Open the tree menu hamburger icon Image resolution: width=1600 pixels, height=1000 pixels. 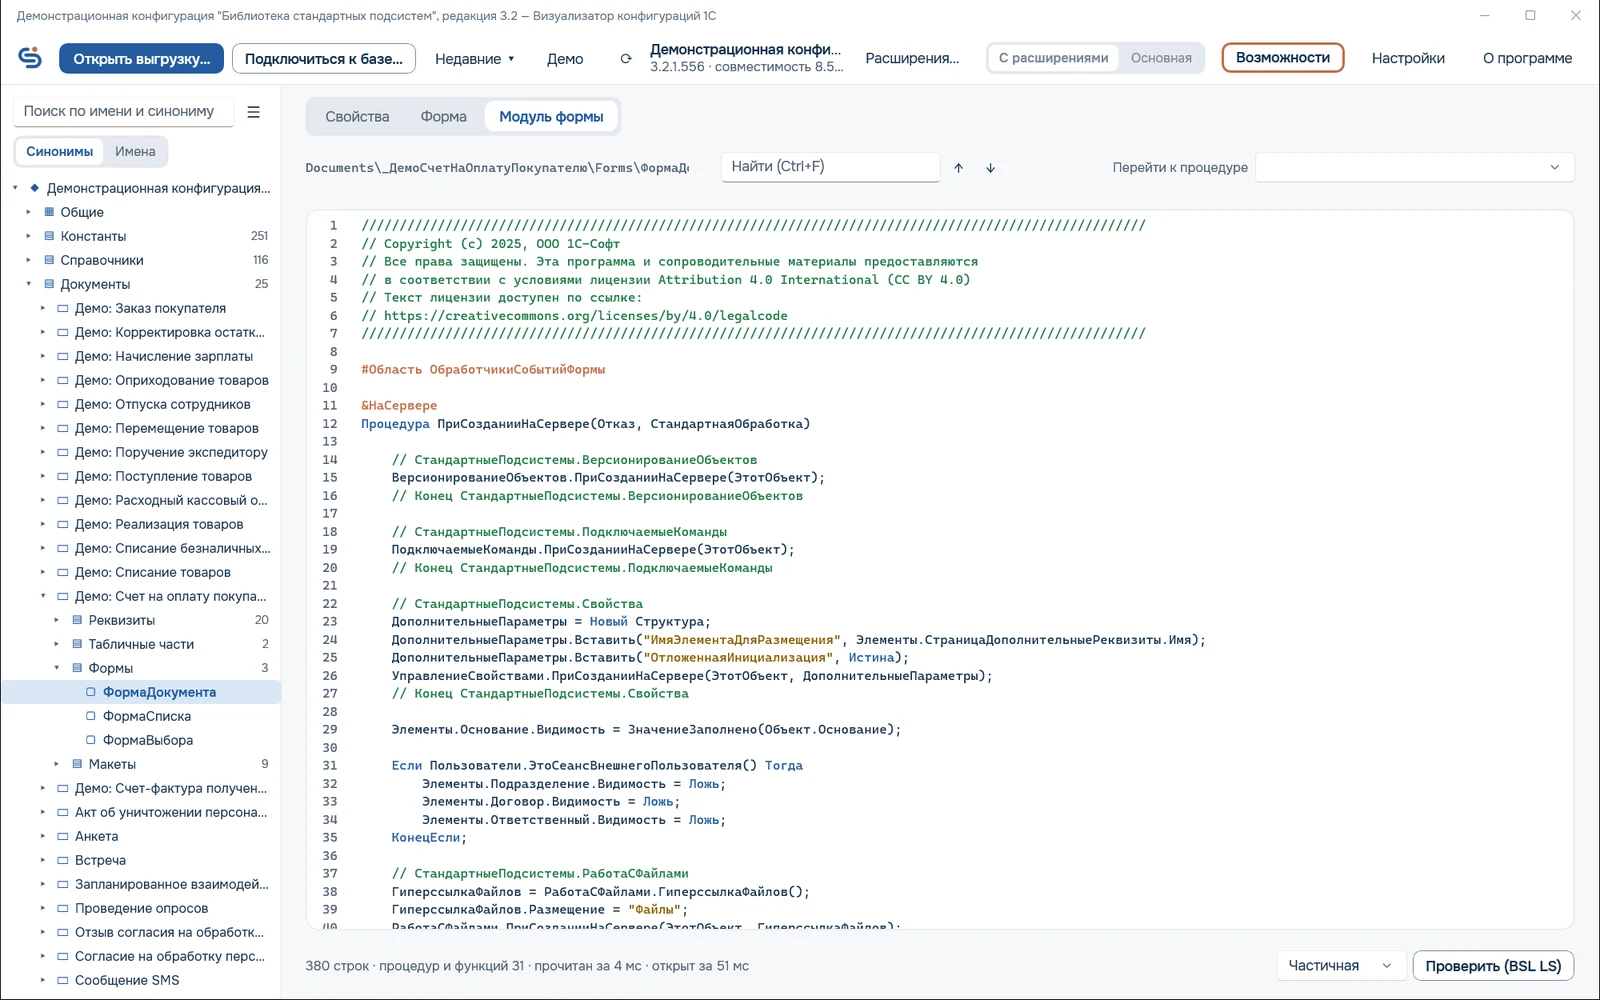tap(254, 112)
